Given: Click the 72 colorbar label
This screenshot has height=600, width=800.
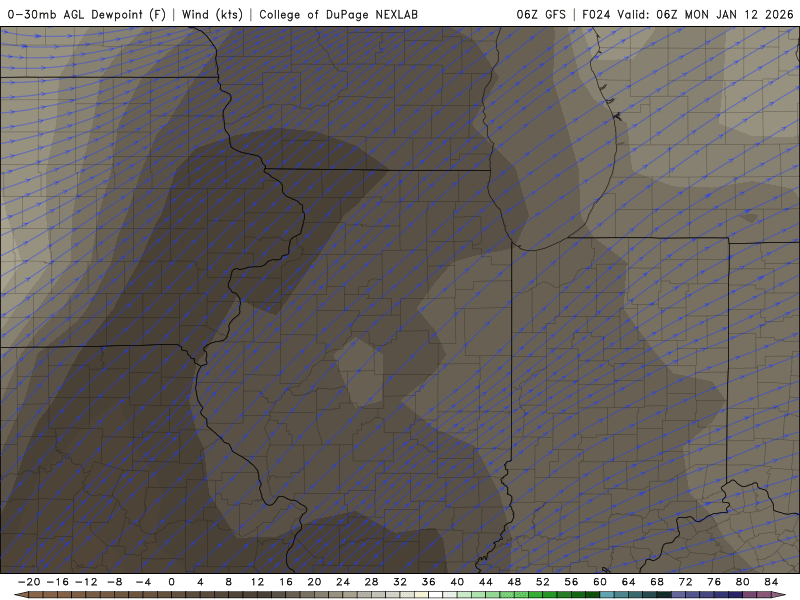Looking at the screenshot, I should (686, 582).
